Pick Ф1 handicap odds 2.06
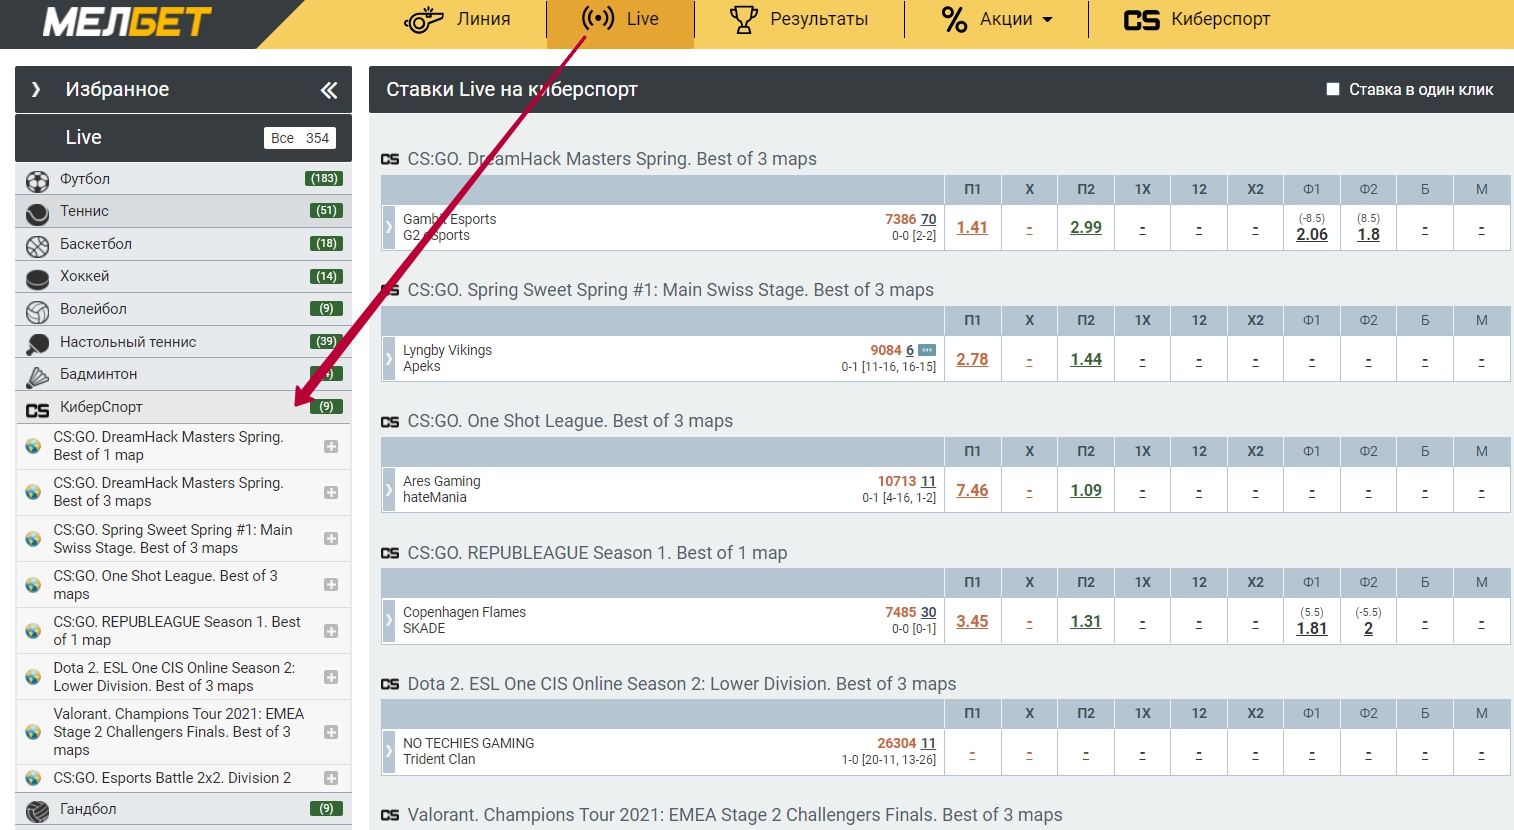This screenshot has width=1514, height=830. pos(1312,234)
